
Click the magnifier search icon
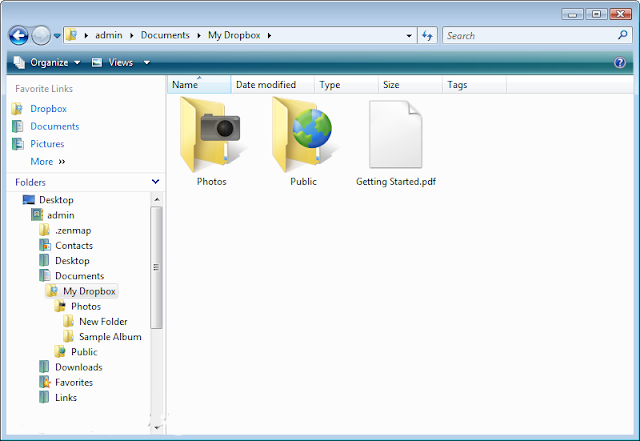[x=623, y=35]
